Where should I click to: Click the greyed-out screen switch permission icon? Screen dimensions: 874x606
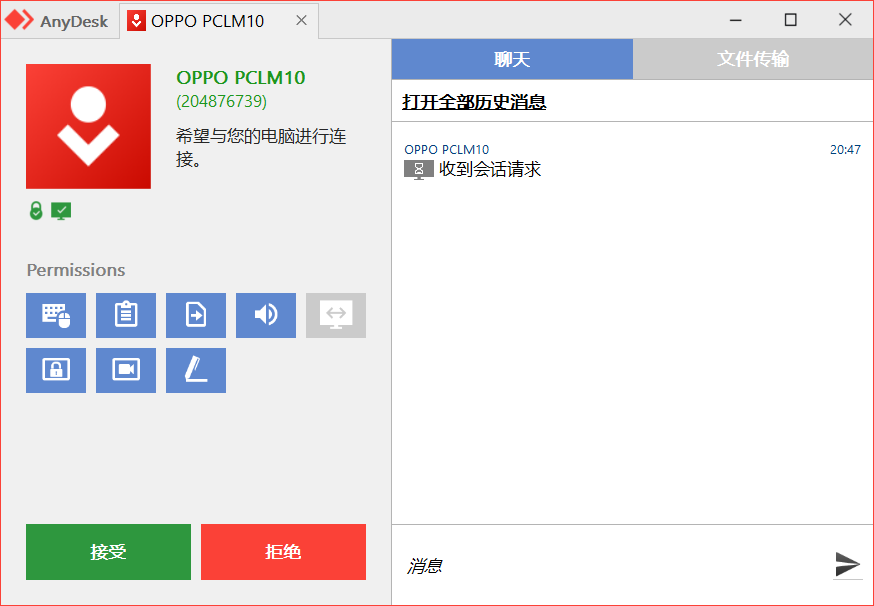tap(336, 315)
